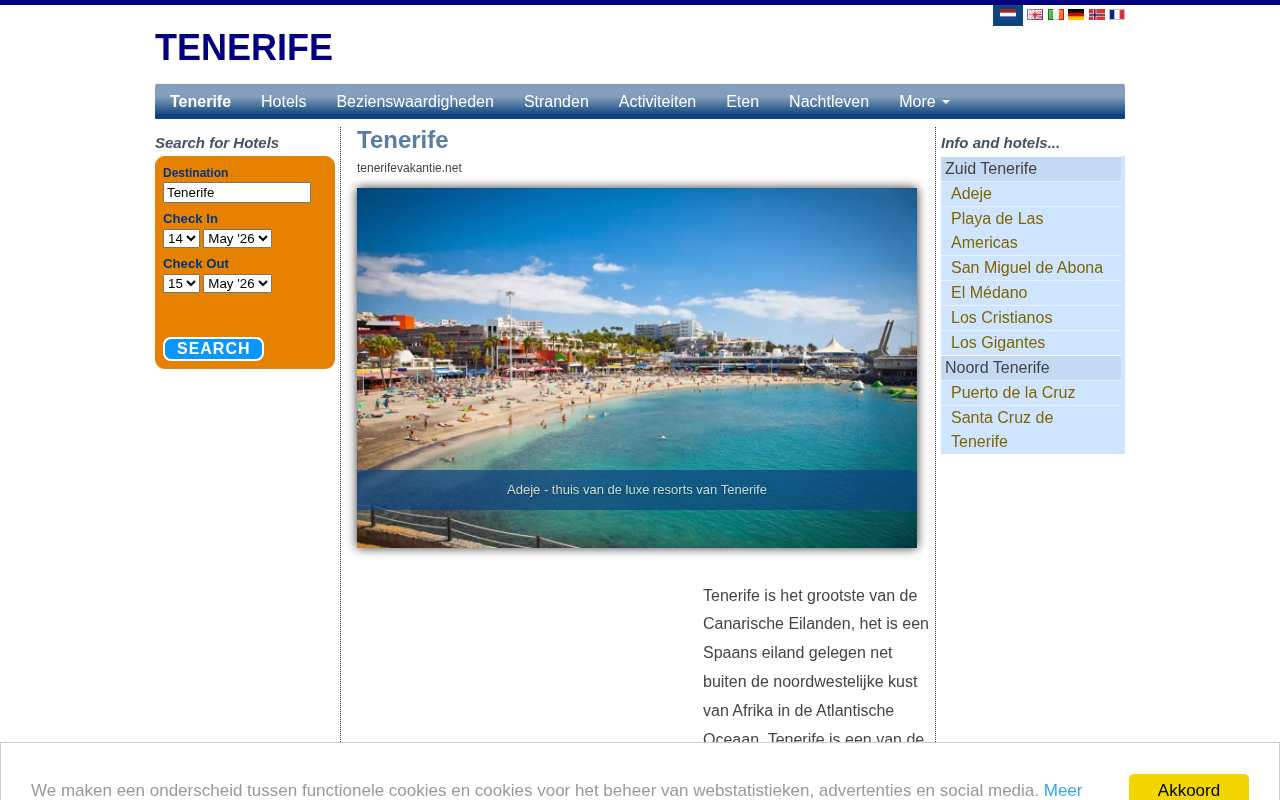The width and height of the screenshot is (1280, 800).
Task: Go to the Stranden menu item
Action: pos(556,102)
